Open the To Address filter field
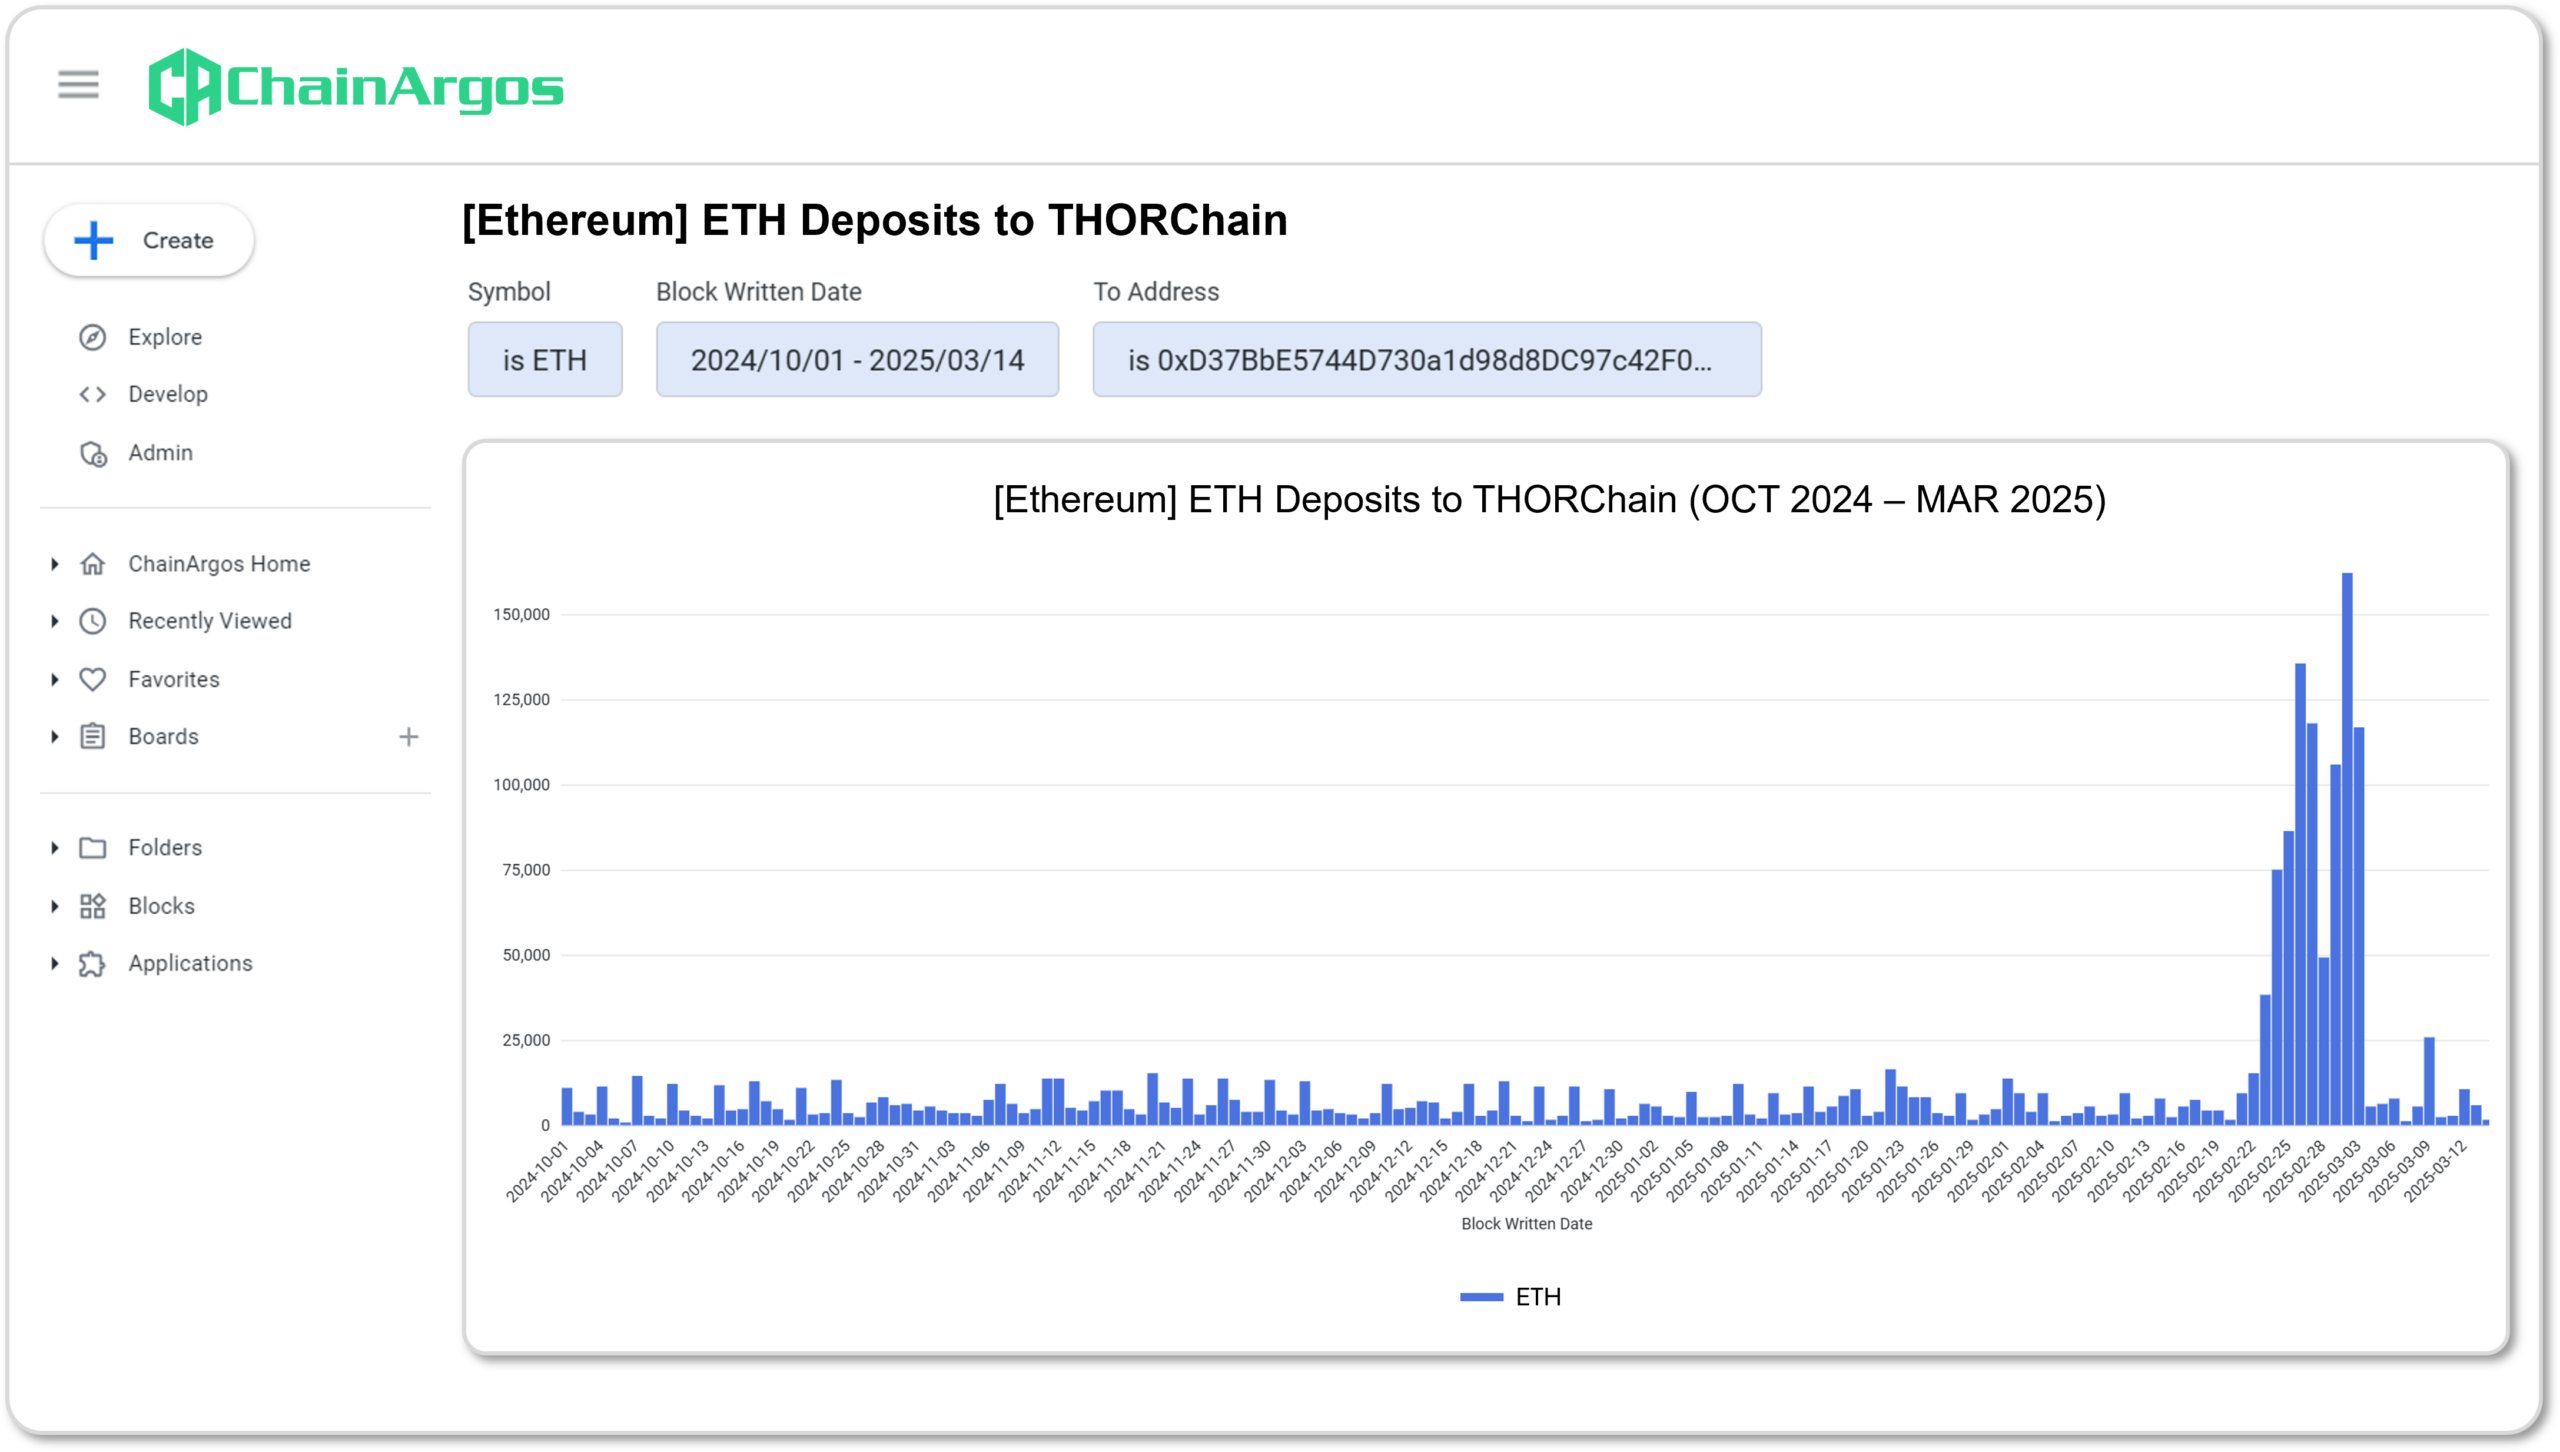 [x=1426, y=360]
